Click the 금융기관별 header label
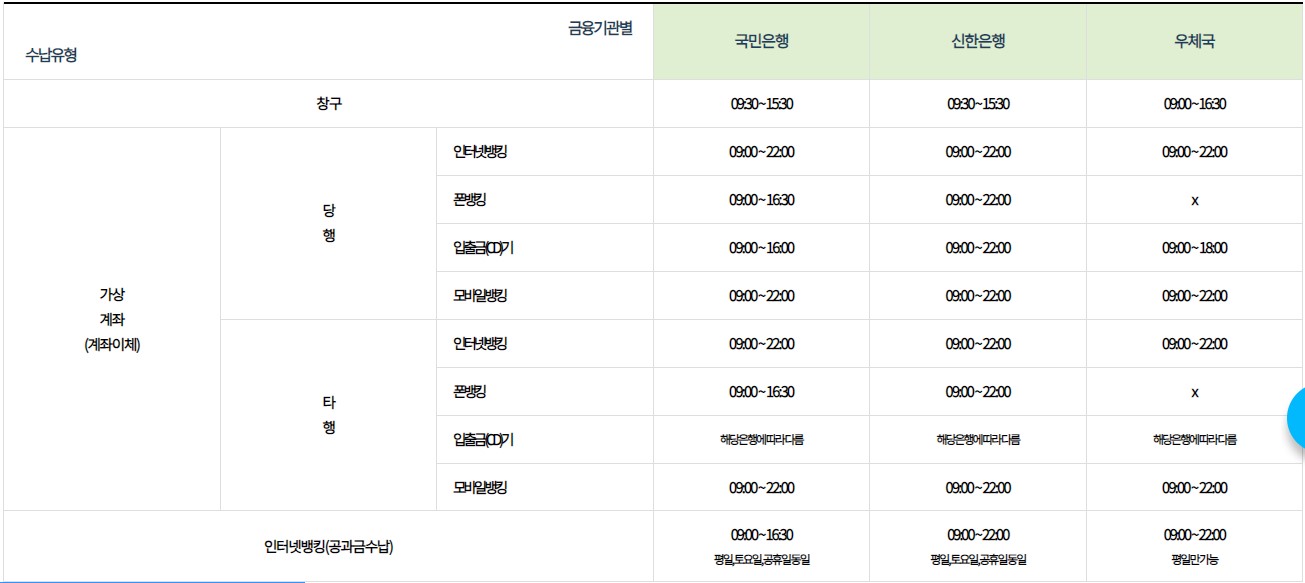This screenshot has height=583, width=1305. 600,28
